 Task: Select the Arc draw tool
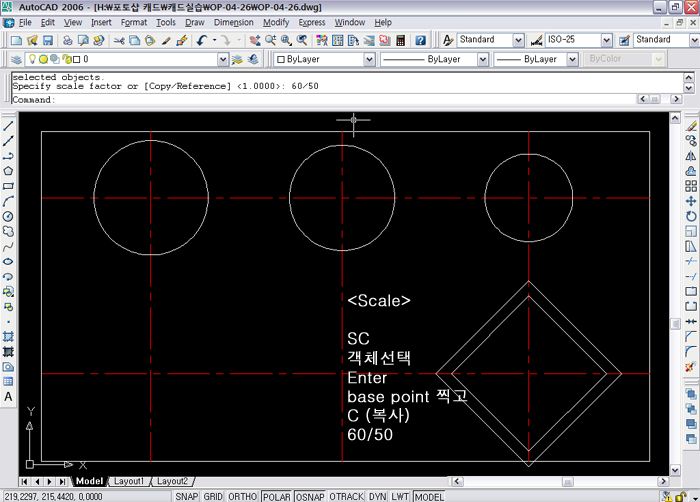tap(8, 201)
